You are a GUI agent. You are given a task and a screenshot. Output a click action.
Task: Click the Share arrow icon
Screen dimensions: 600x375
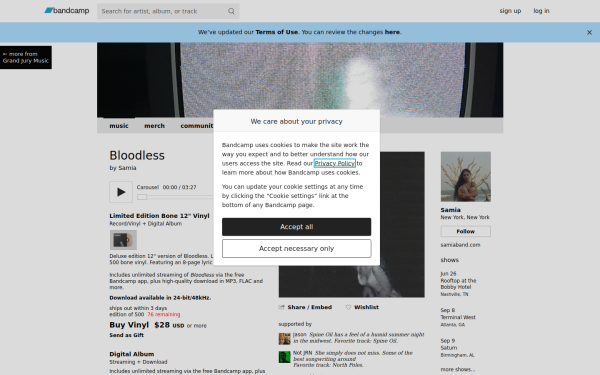(282, 307)
